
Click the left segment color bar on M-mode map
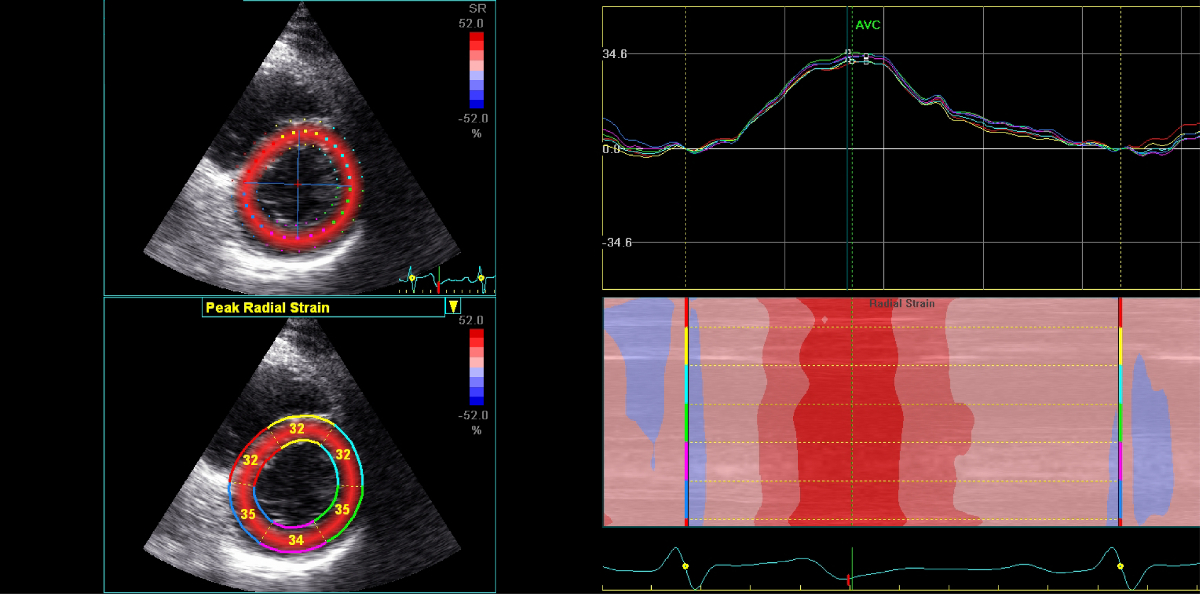[686, 410]
